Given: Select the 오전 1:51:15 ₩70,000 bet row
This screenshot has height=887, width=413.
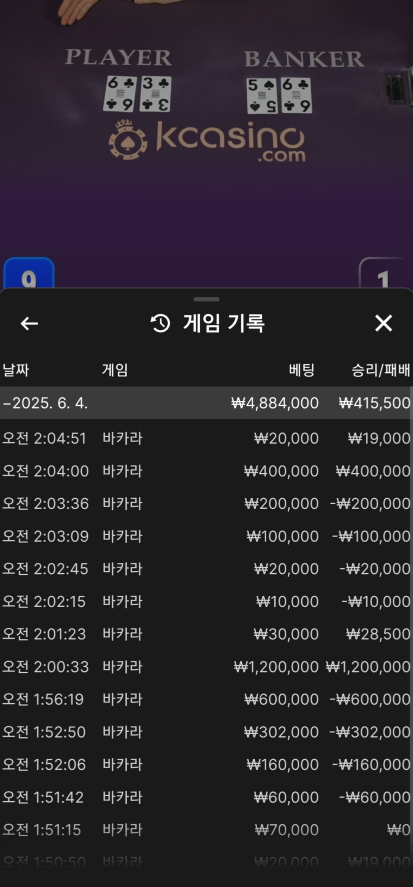Looking at the screenshot, I should coord(206,830).
